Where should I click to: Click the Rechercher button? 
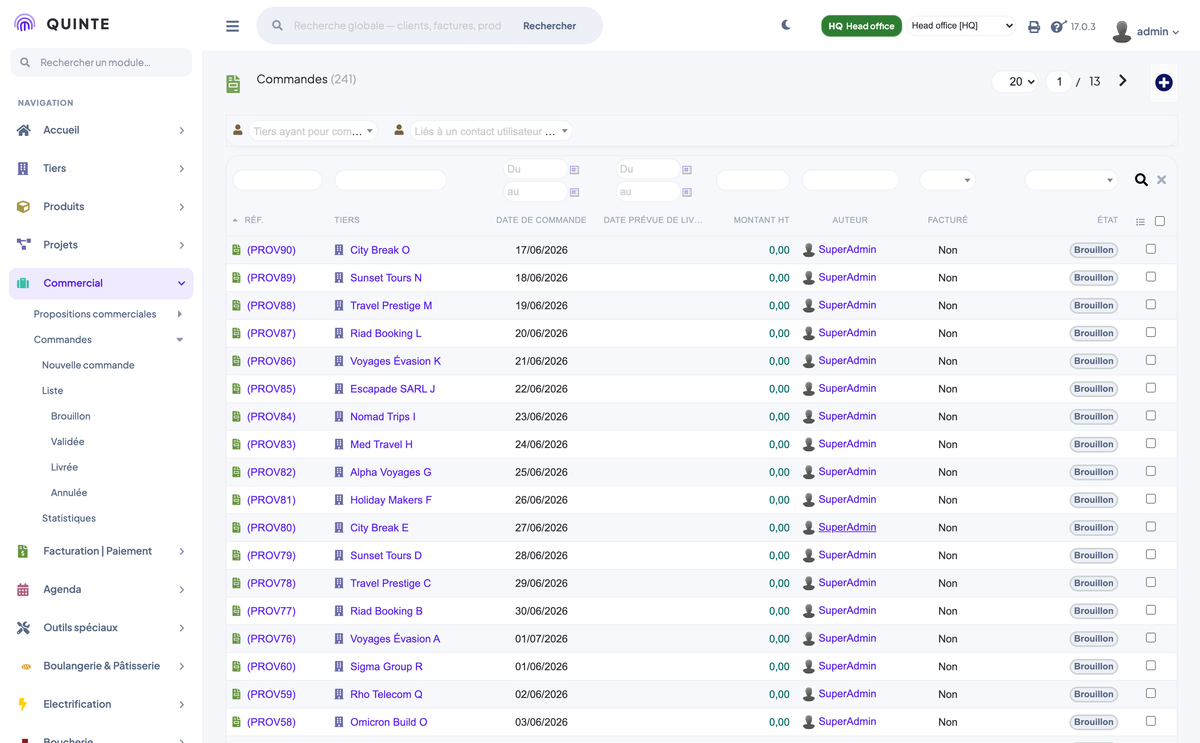[550, 26]
